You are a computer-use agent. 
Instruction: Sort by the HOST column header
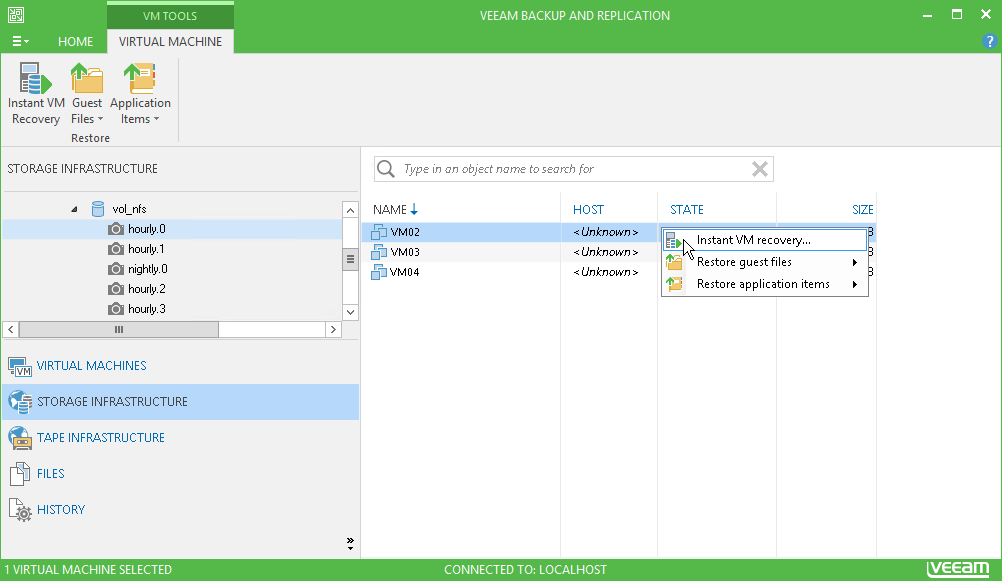tap(588, 210)
